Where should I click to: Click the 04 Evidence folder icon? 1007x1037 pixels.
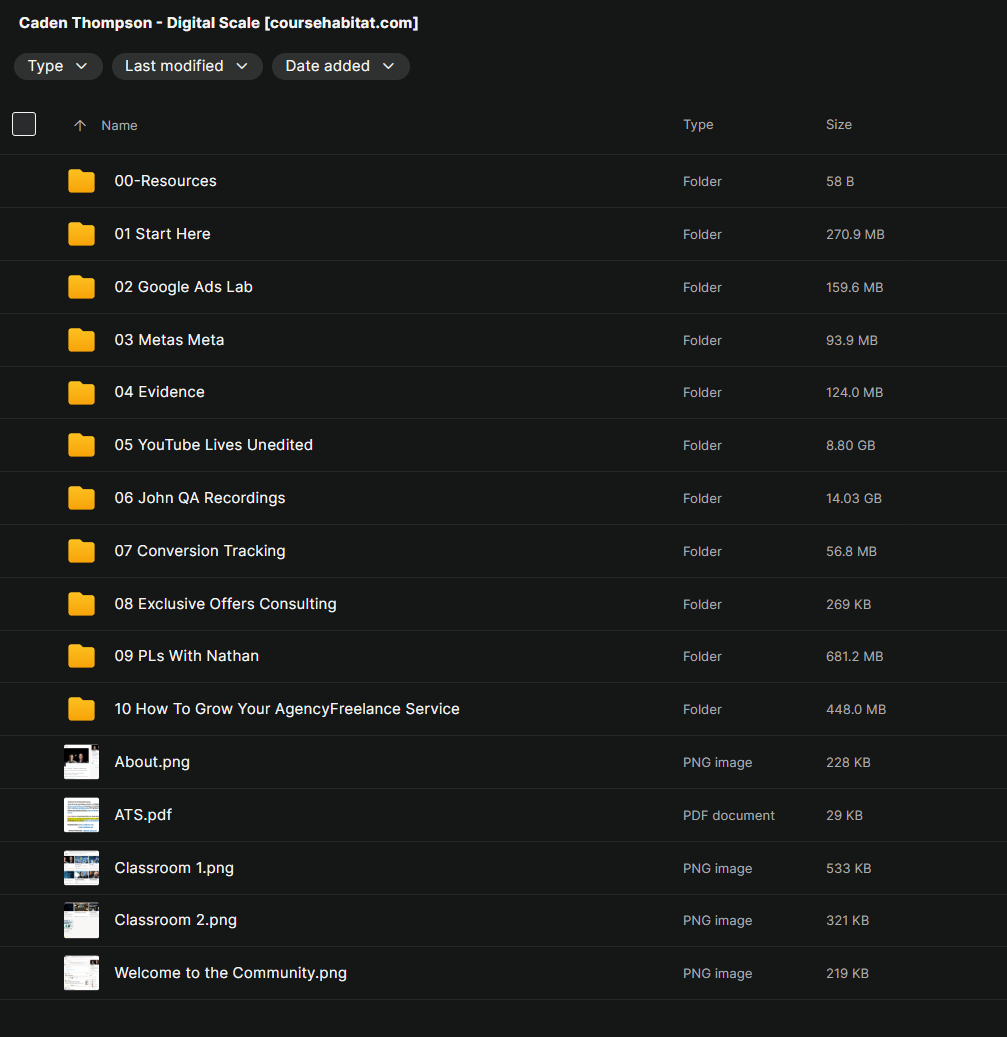click(x=81, y=393)
